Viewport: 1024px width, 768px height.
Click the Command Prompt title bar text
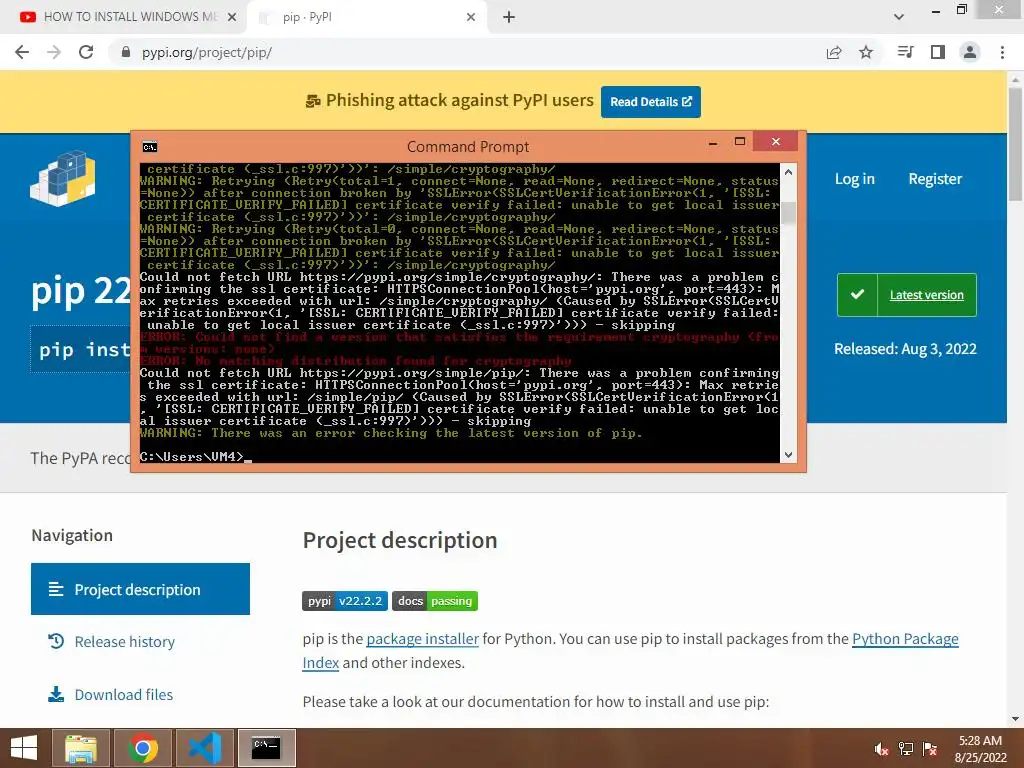tap(468, 146)
